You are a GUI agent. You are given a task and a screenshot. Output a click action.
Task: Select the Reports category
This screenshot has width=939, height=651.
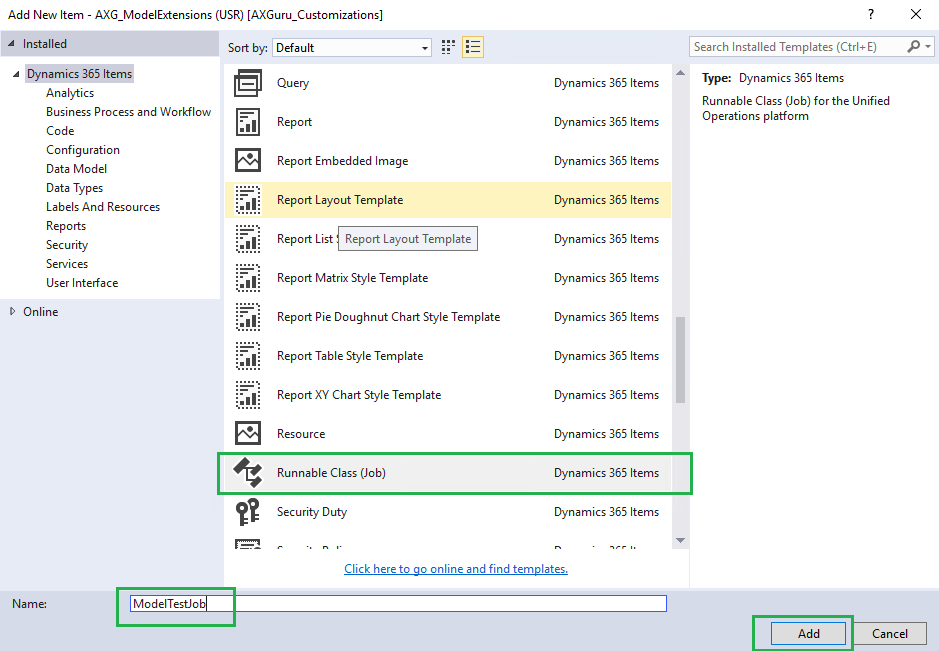point(66,226)
